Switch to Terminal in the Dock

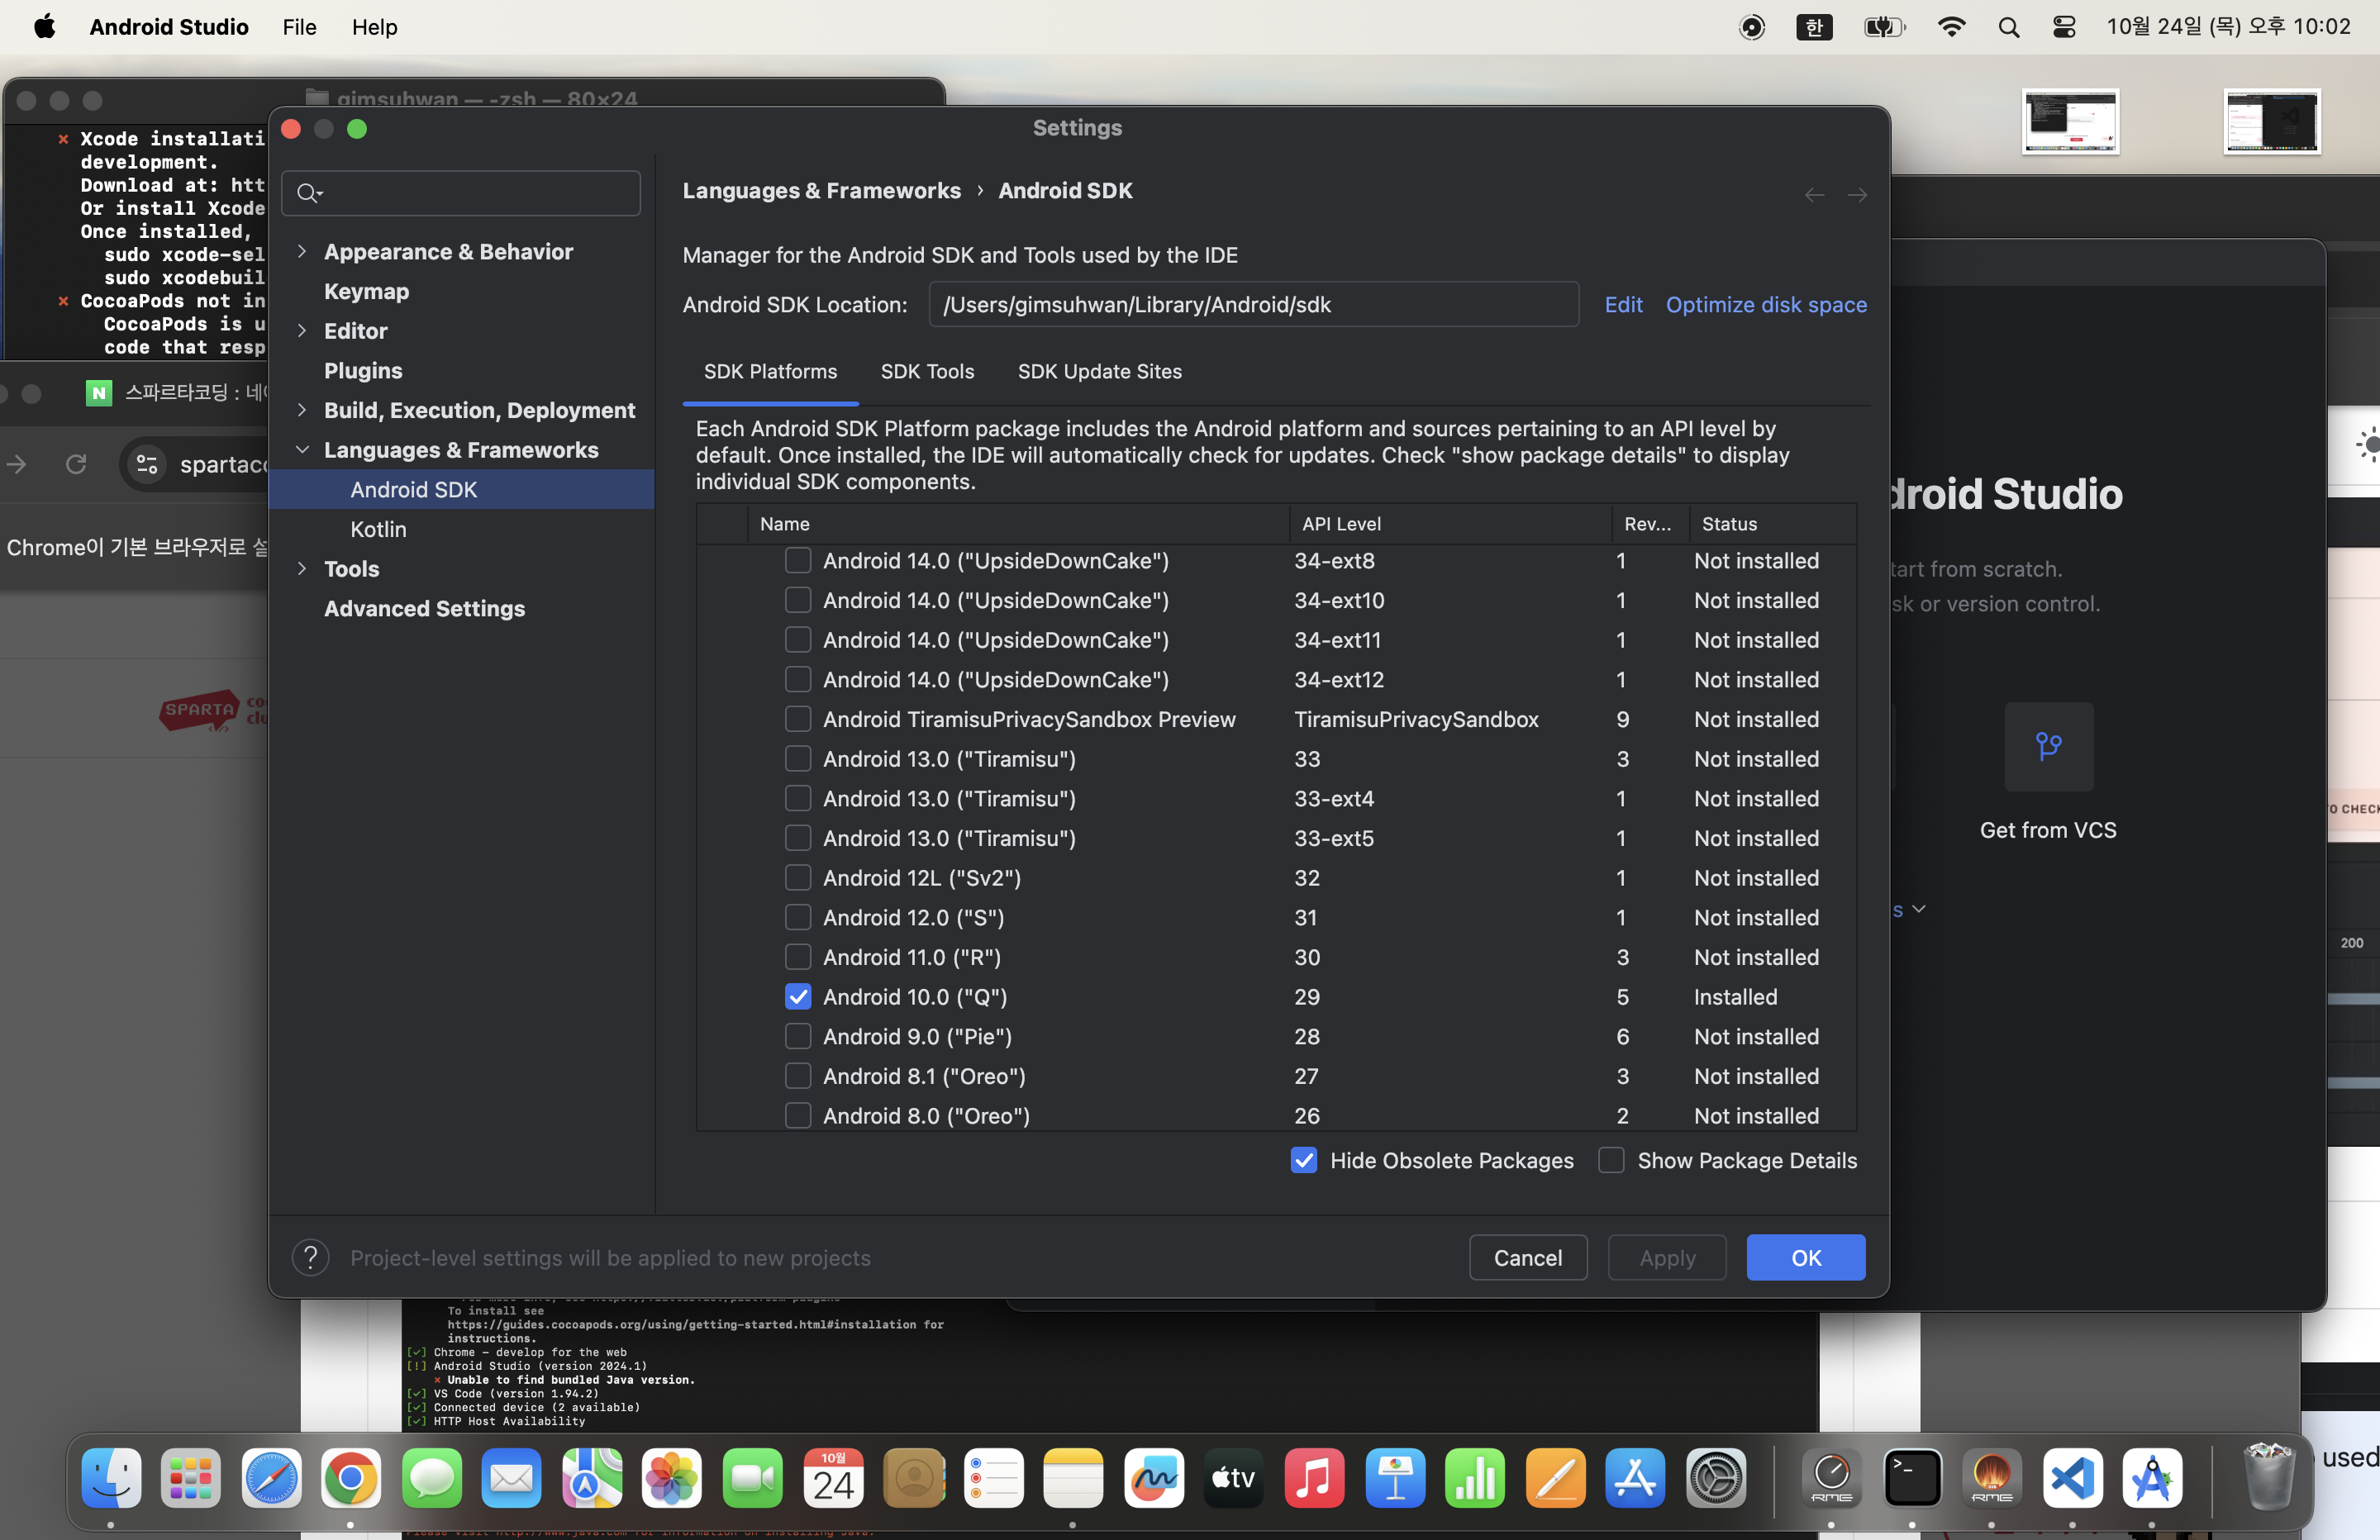pos(1912,1478)
